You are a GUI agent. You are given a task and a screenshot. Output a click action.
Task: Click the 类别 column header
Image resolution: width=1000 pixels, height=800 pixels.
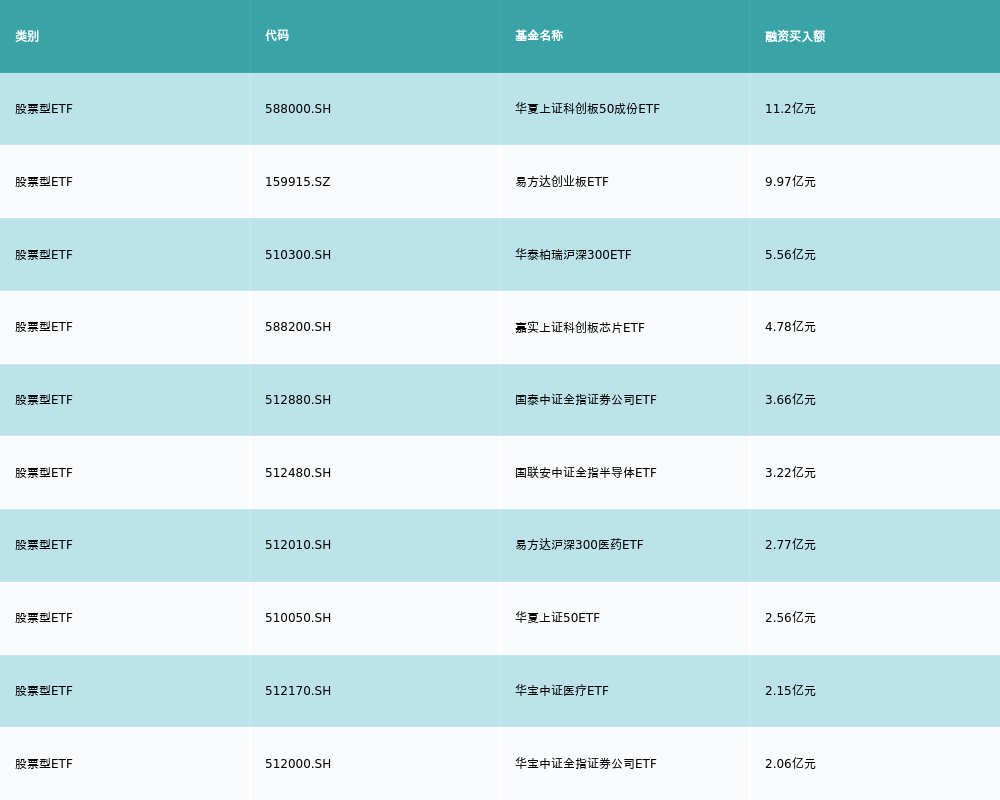click(x=27, y=36)
